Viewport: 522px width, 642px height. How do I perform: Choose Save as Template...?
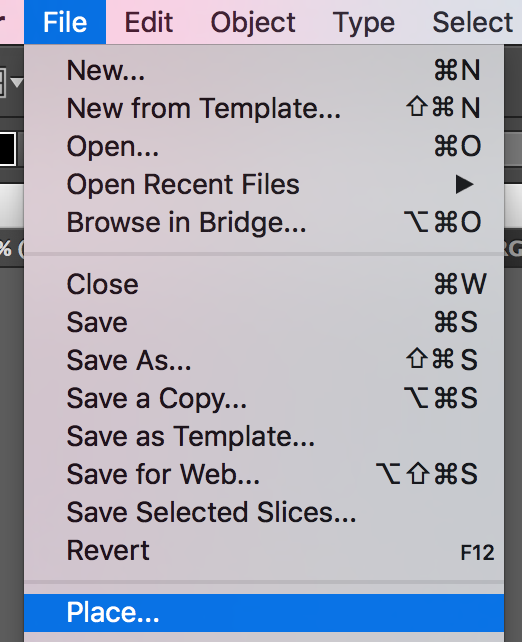click(264, 436)
